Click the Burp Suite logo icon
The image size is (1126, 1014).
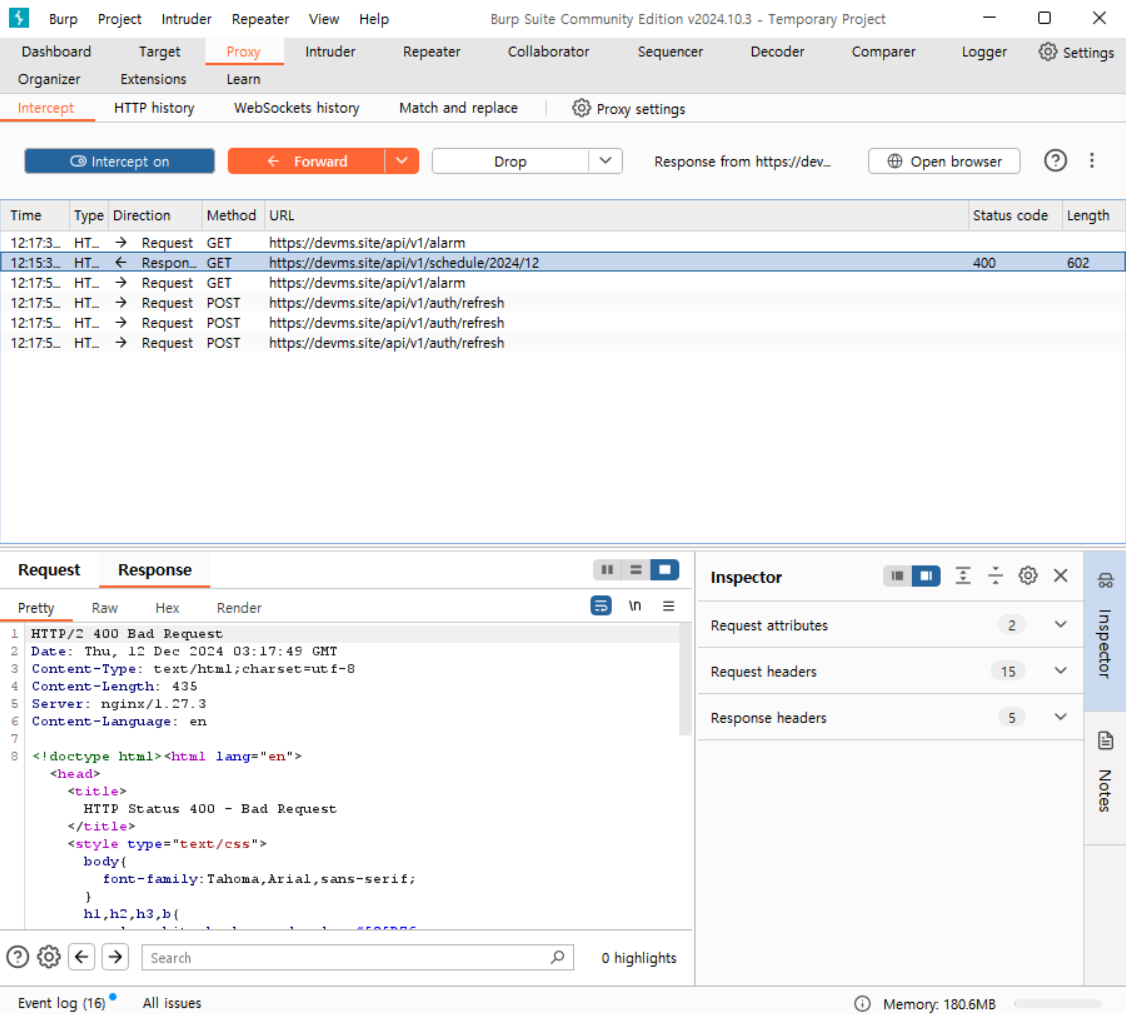click(19, 18)
